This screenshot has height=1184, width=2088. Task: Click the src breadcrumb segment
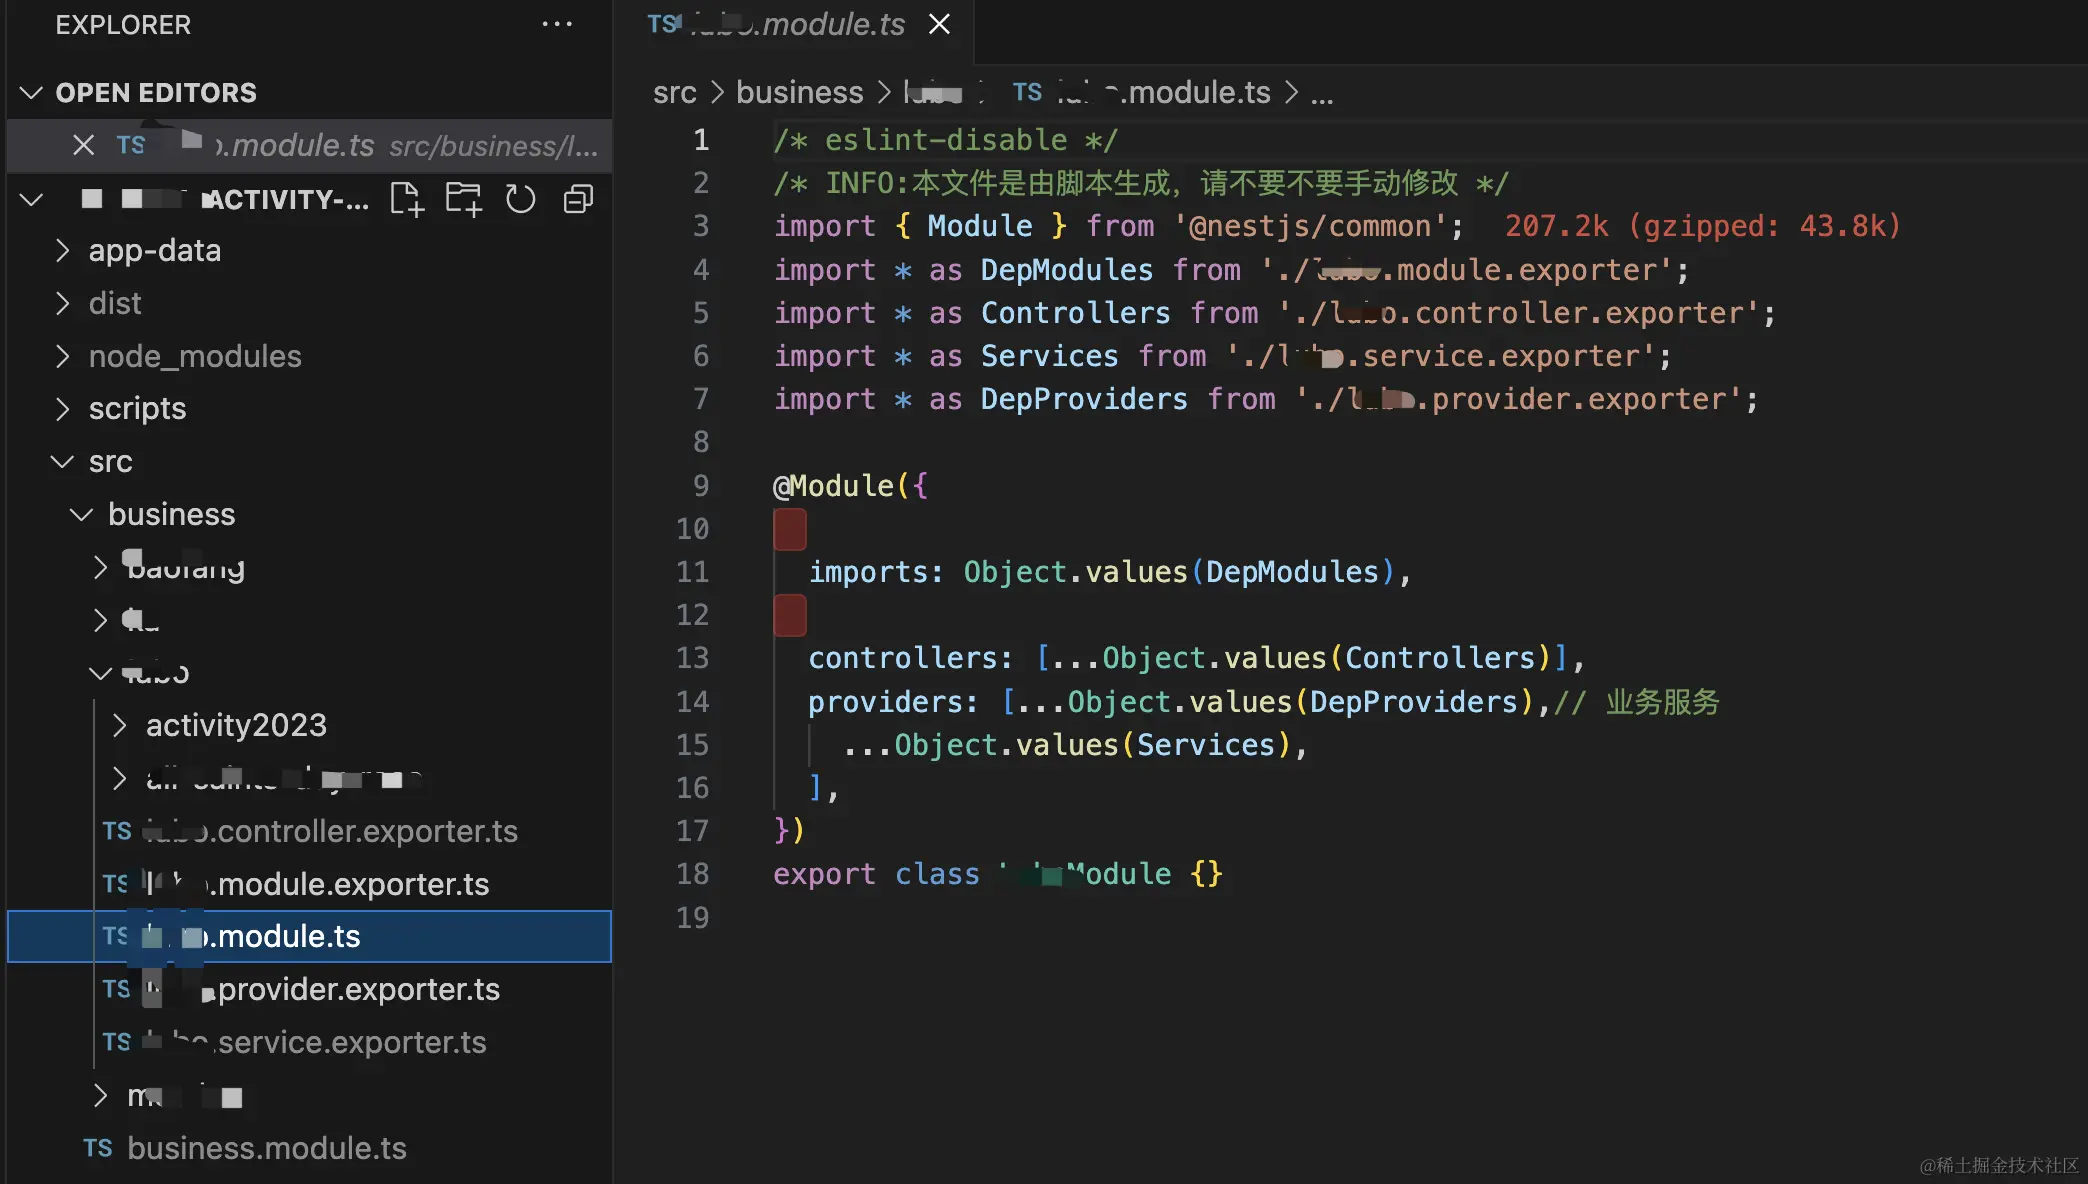point(674,93)
